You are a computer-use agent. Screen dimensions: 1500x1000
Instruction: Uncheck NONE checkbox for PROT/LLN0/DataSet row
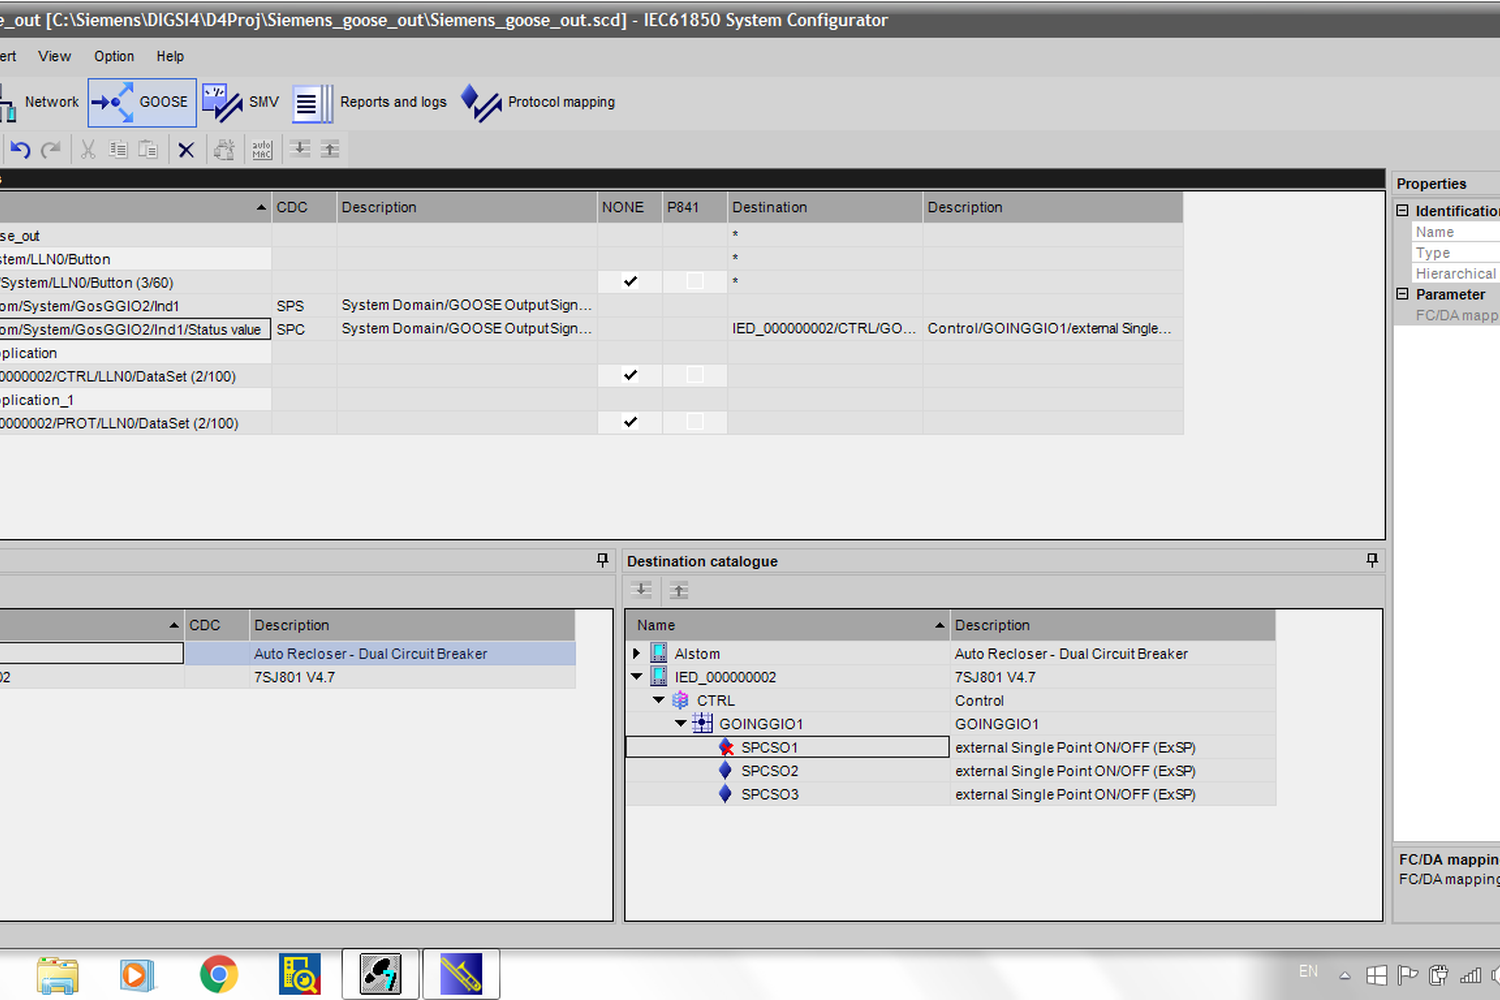630,422
